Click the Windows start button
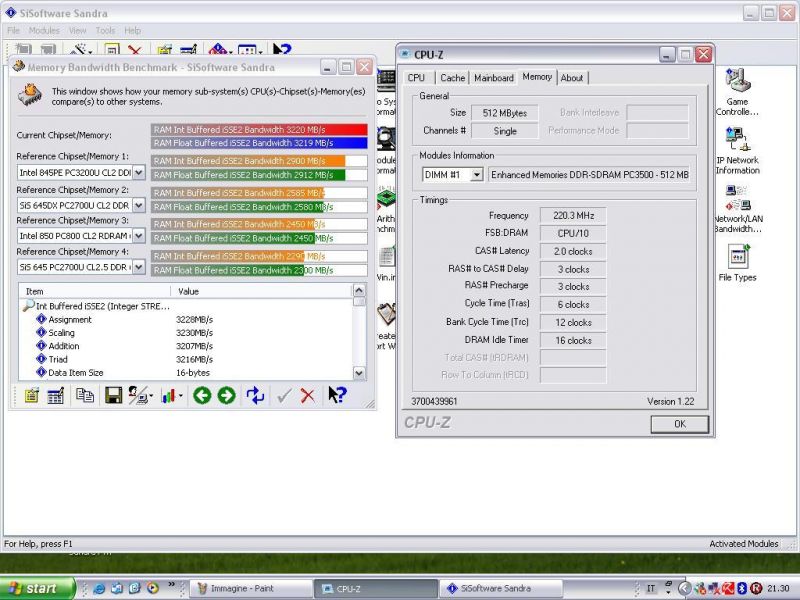The height and width of the screenshot is (600, 800). [37, 588]
